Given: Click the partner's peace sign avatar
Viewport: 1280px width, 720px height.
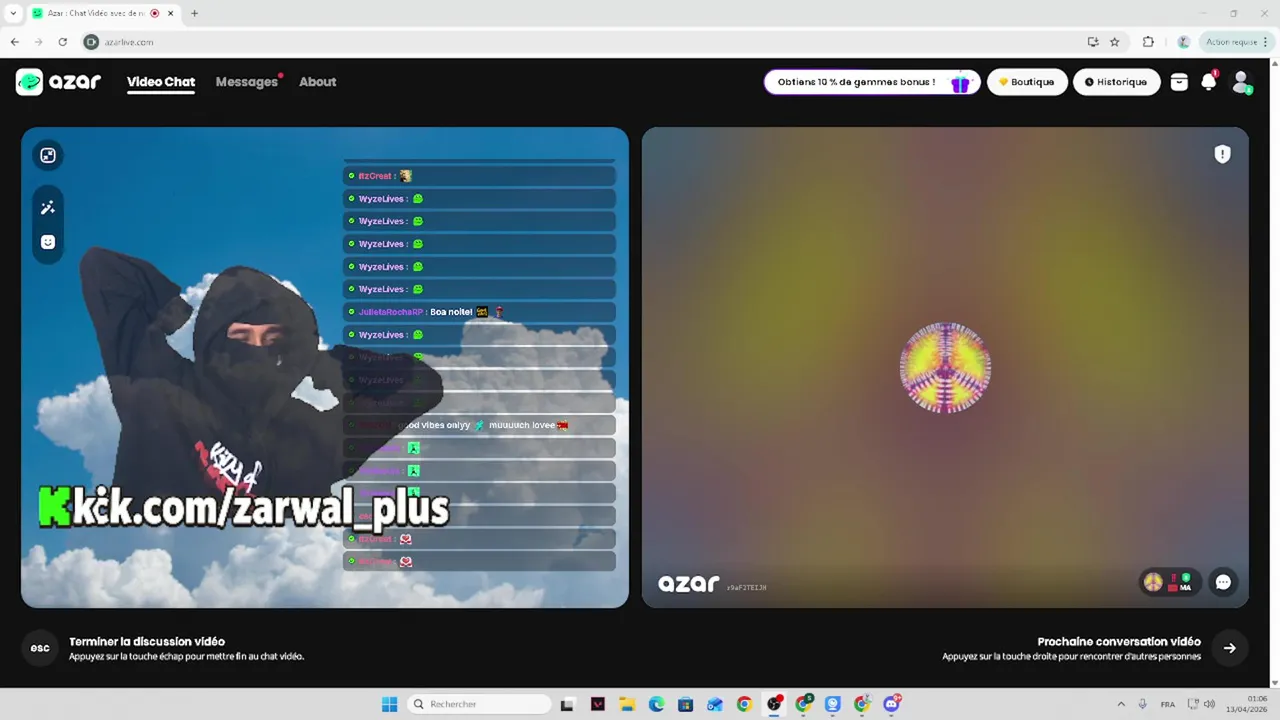Looking at the screenshot, I should (945, 367).
